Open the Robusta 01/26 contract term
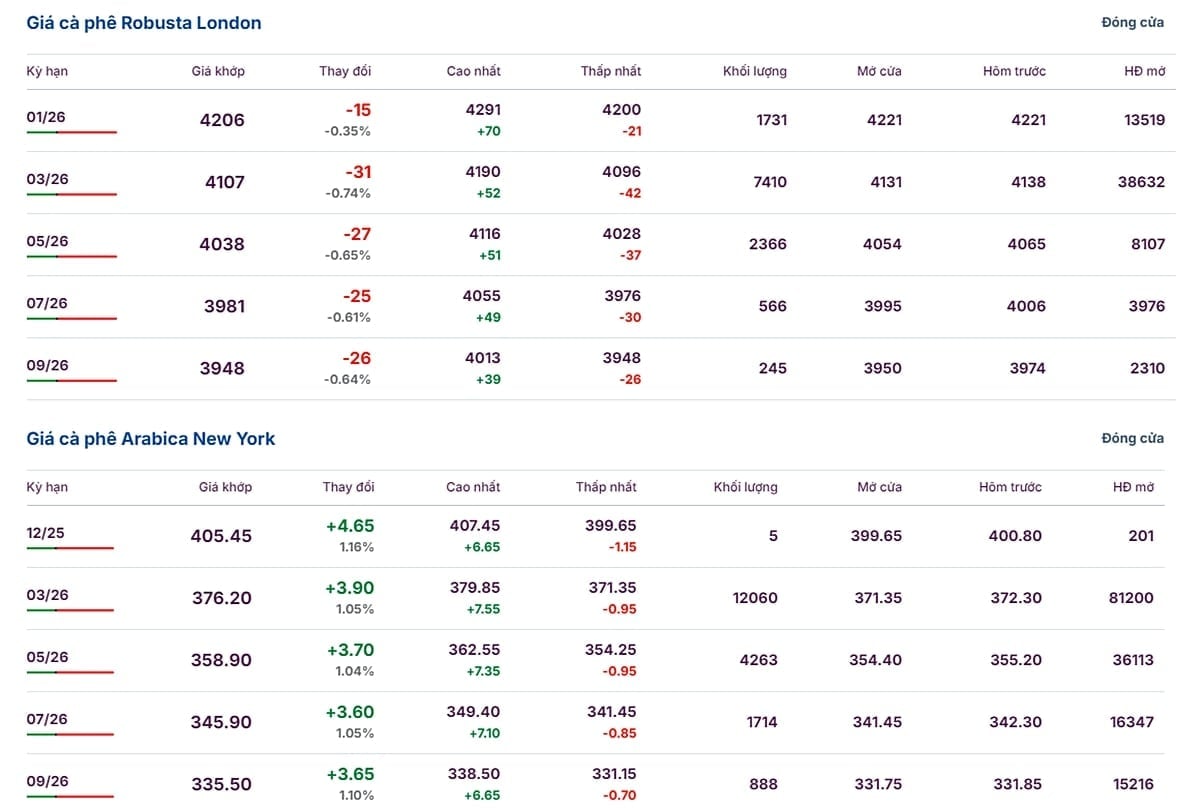Viewport: 1200px width, 808px height. (47, 117)
